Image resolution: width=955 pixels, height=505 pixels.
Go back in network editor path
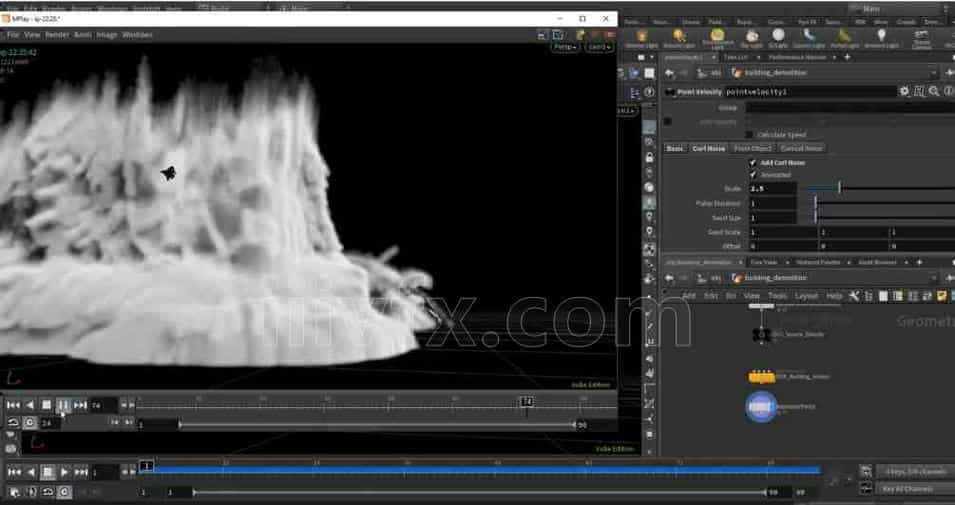pos(669,278)
